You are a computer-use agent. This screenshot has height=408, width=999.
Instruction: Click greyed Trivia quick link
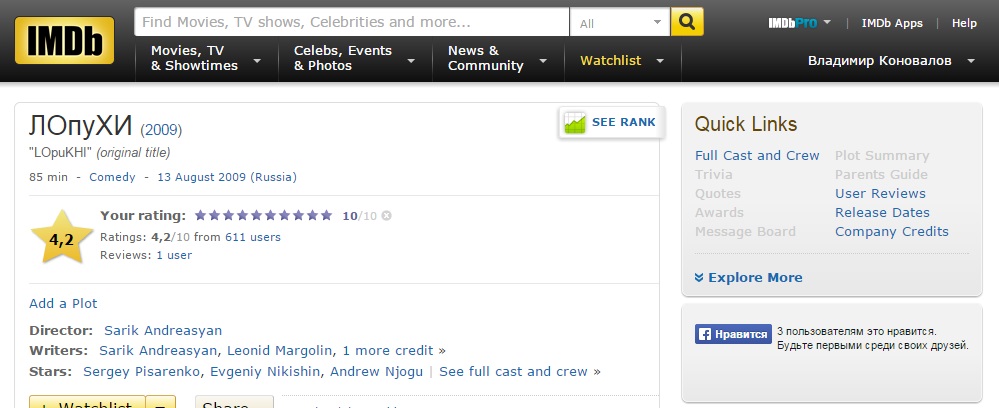714,175
